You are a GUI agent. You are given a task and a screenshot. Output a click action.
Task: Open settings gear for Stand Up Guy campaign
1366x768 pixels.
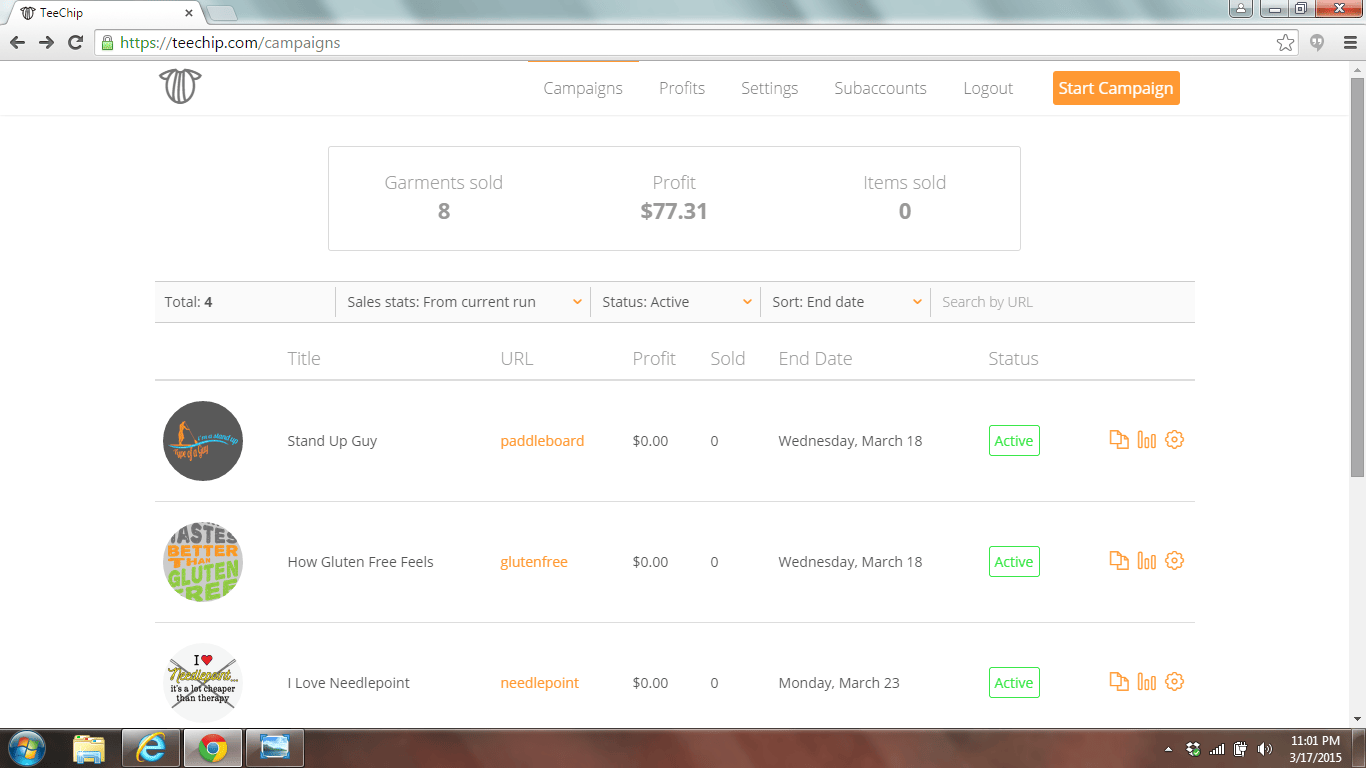point(1175,440)
